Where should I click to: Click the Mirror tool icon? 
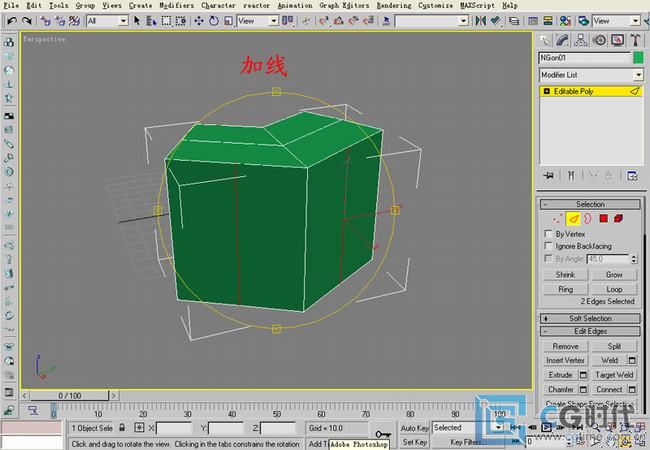point(480,21)
